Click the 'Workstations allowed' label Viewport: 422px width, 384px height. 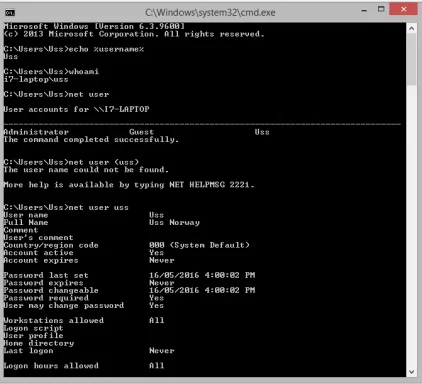tap(54, 320)
